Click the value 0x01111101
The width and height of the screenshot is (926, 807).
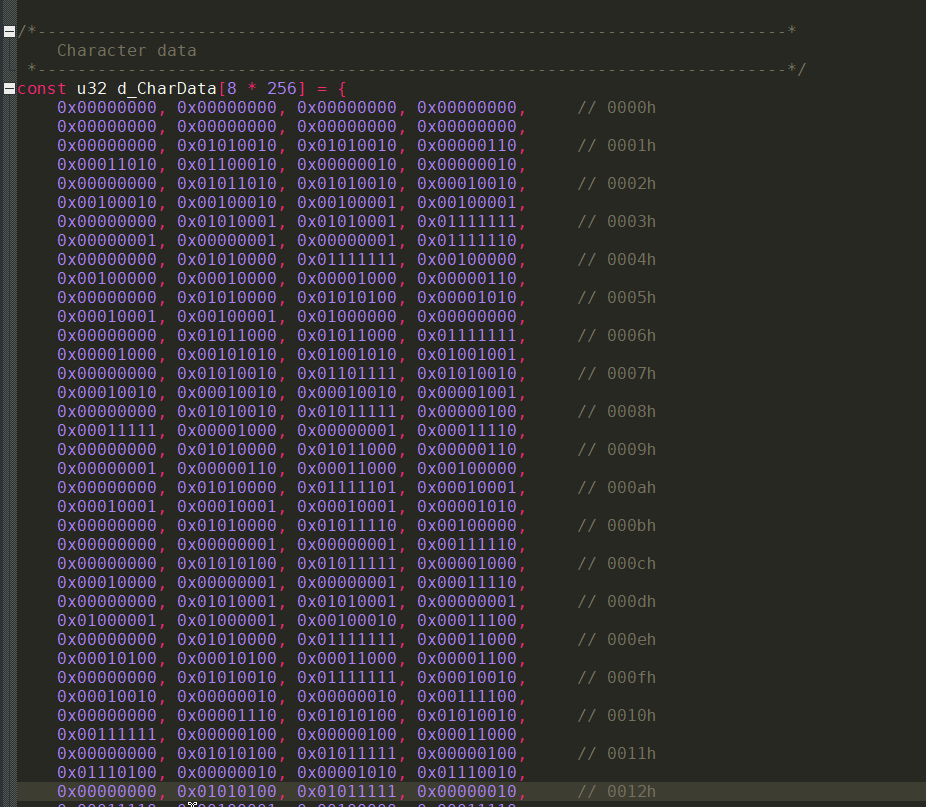point(347,487)
